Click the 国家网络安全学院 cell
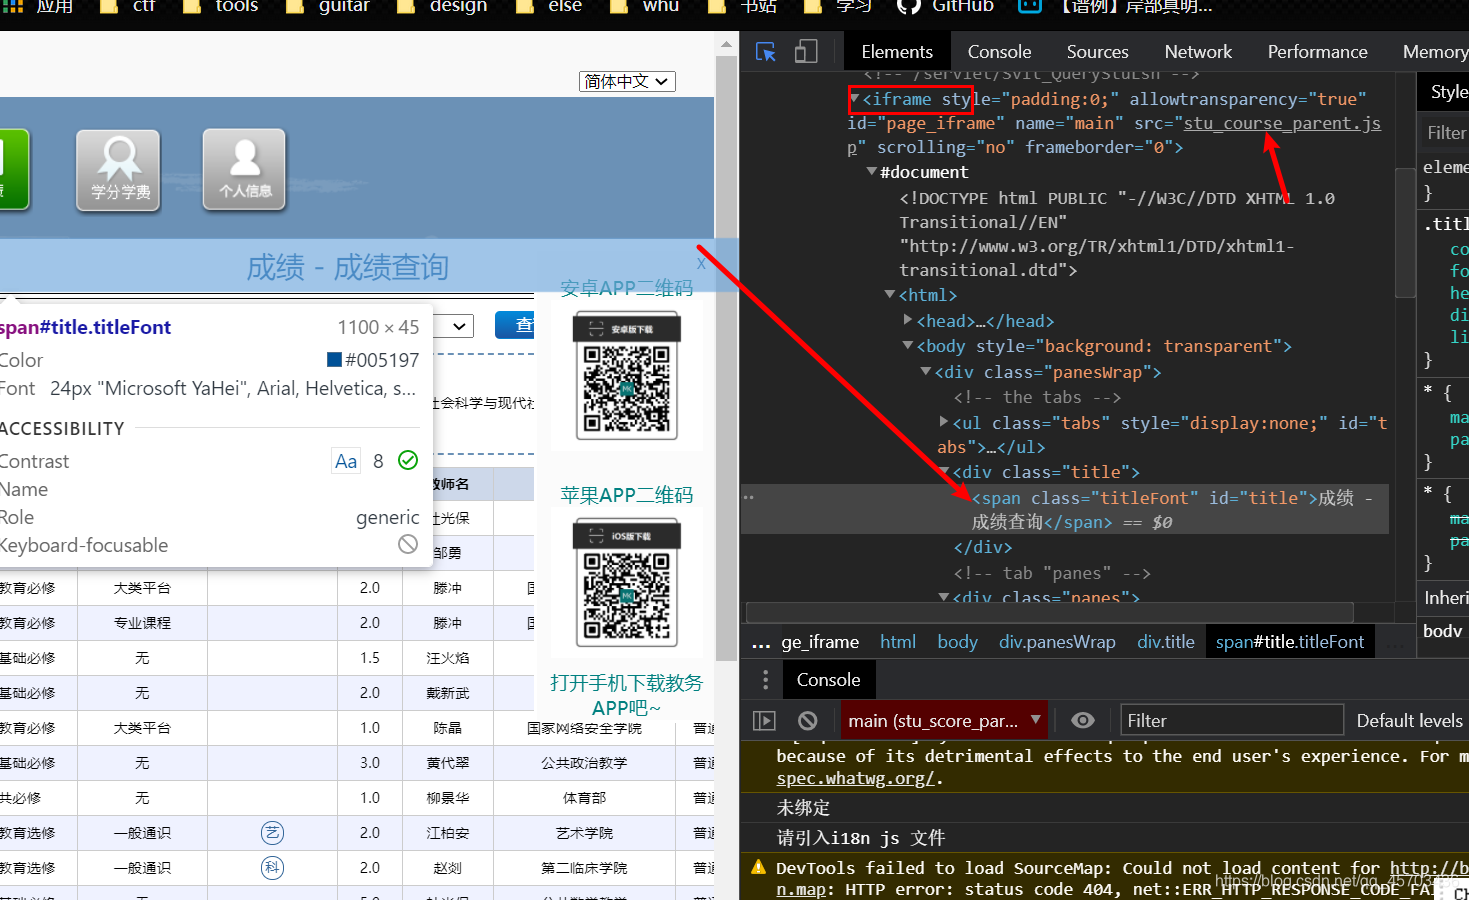This screenshot has height=900, width=1469. click(585, 728)
